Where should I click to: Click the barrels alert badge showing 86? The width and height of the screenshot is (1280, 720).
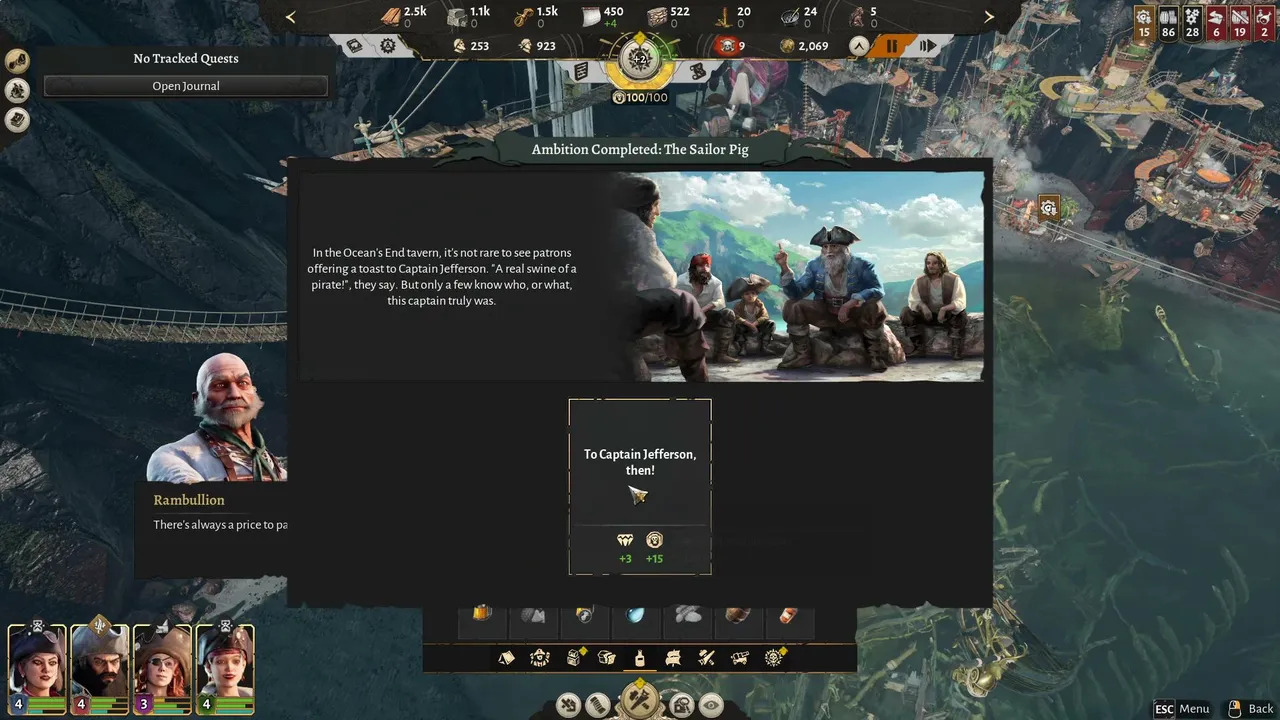click(1168, 23)
